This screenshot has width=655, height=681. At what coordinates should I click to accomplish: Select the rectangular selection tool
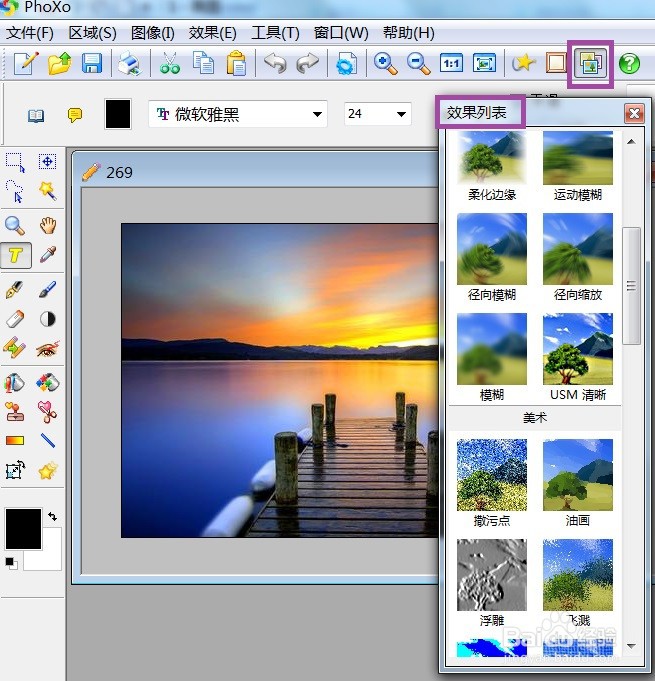pyautogui.click(x=15, y=162)
